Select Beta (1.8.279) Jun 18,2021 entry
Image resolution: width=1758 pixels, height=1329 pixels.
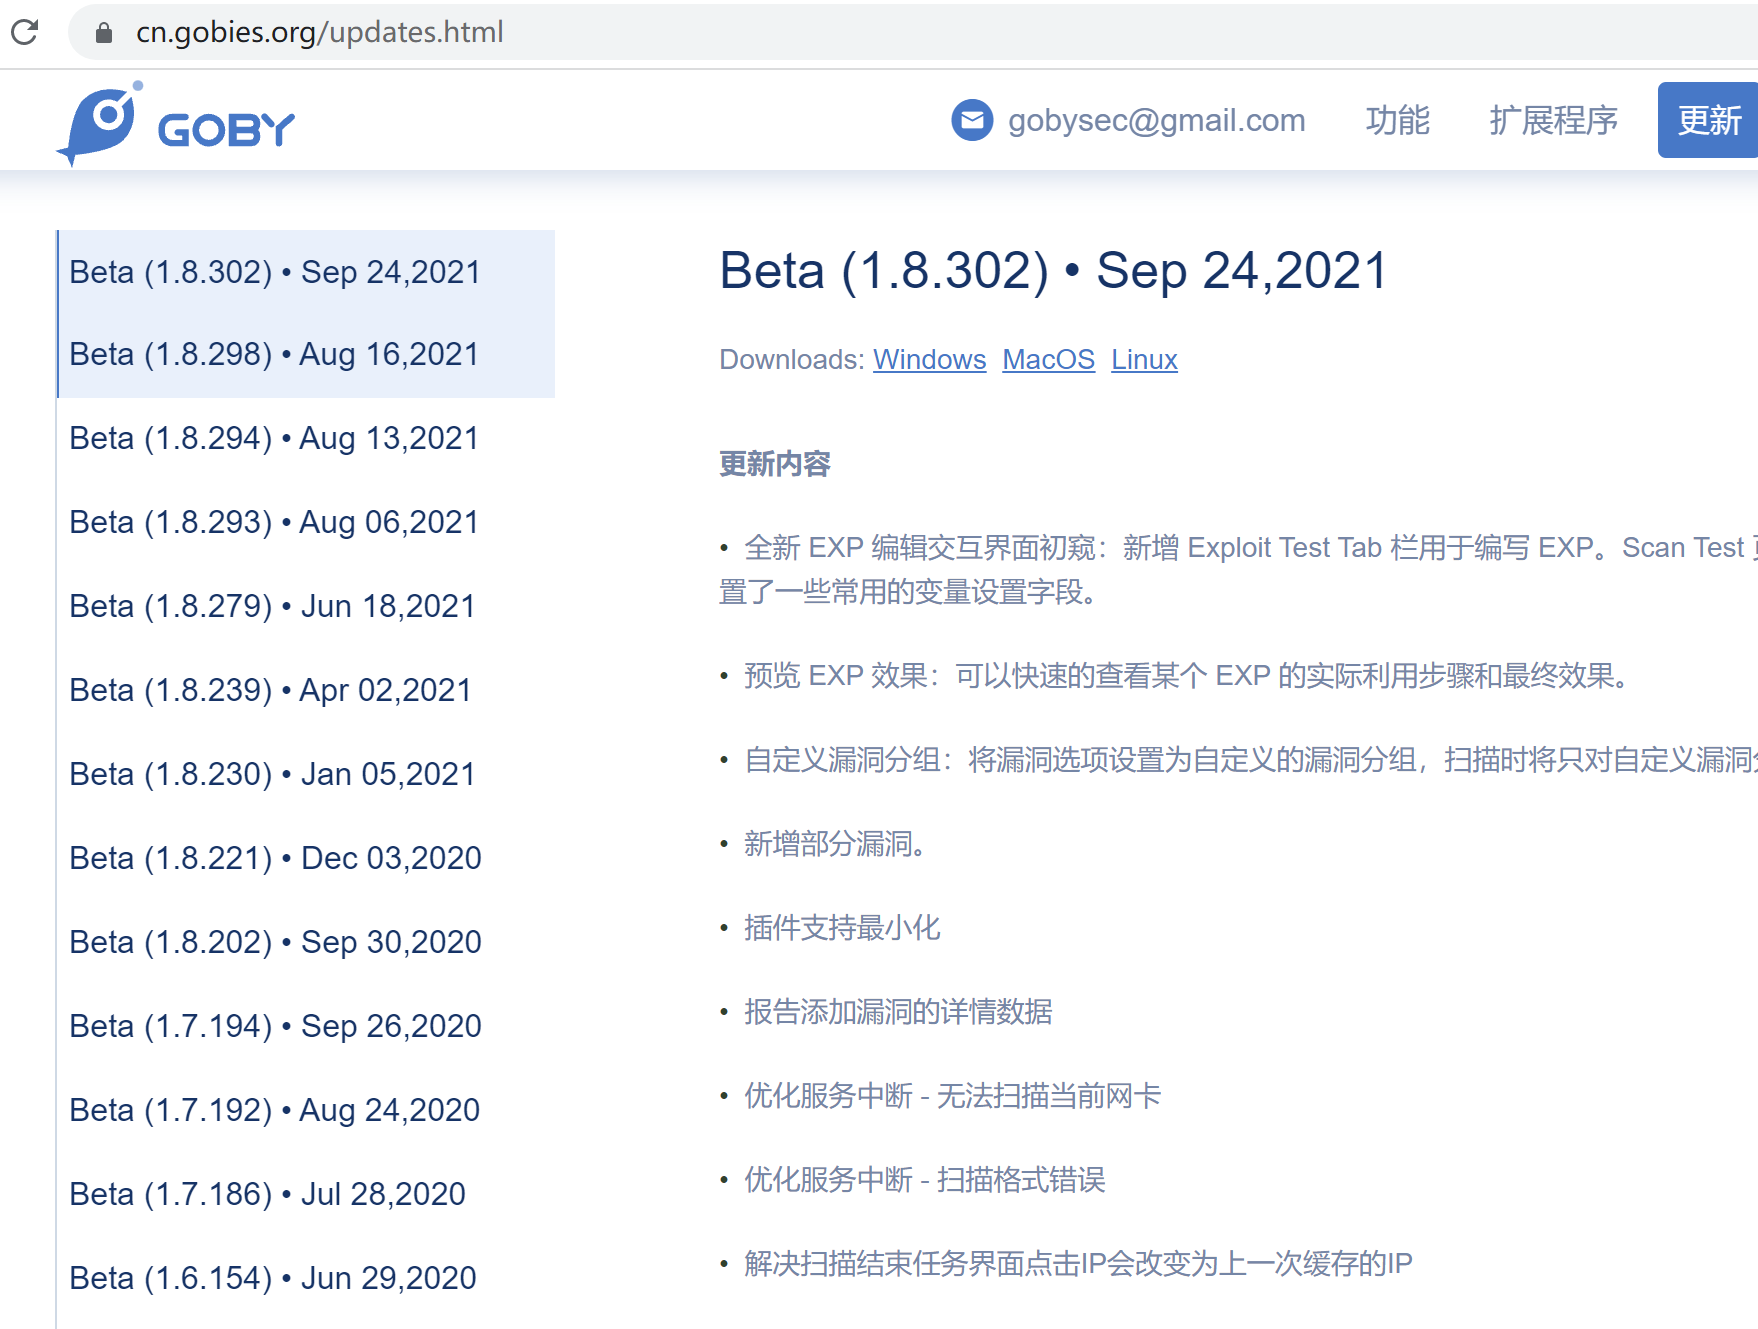pyautogui.click(x=306, y=606)
